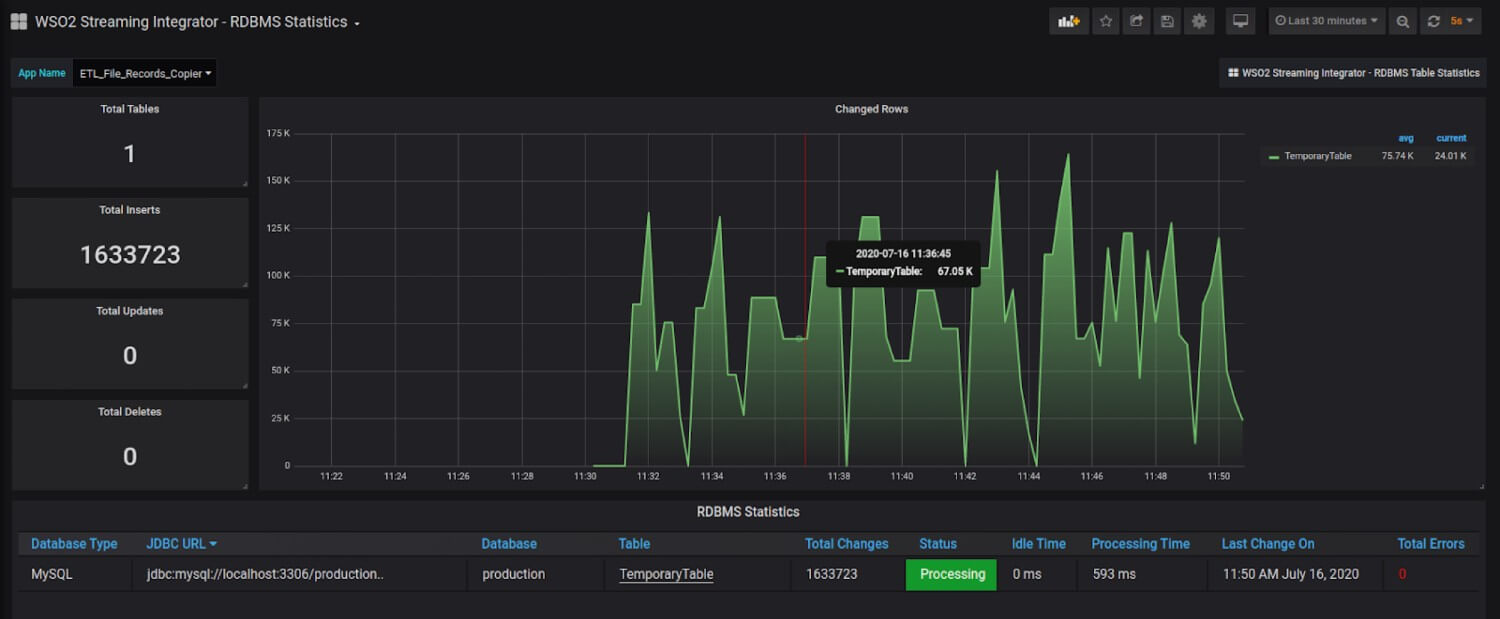Change the 5s auto-refresh interval
This screenshot has width=1500, height=619.
pos(1460,20)
